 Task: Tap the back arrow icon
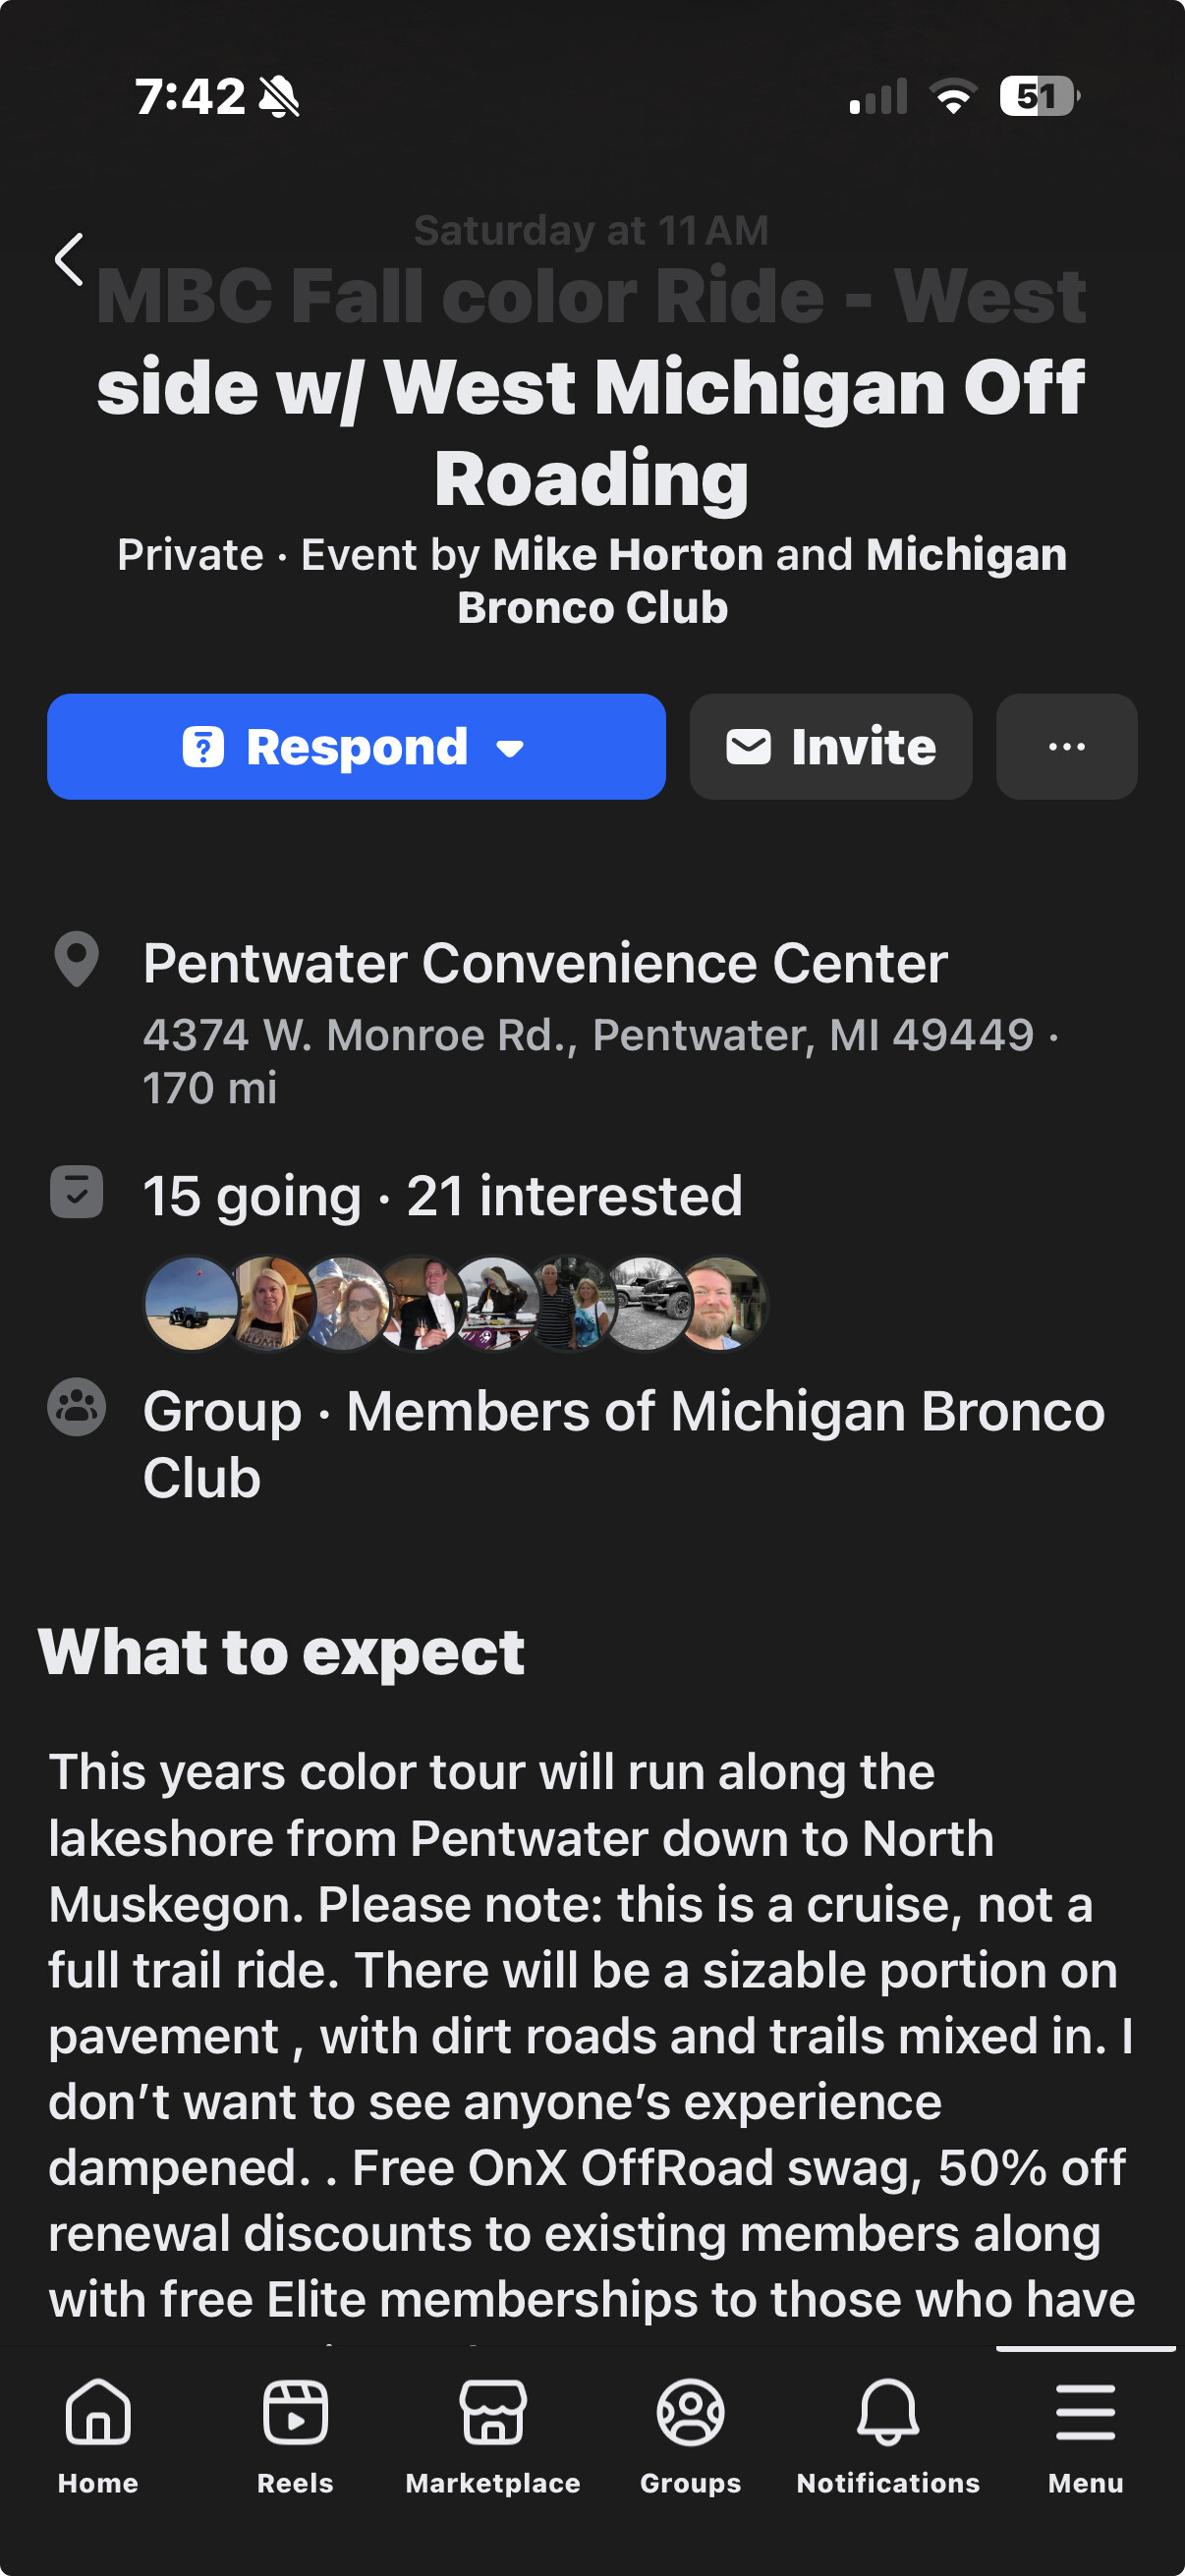point(69,260)
